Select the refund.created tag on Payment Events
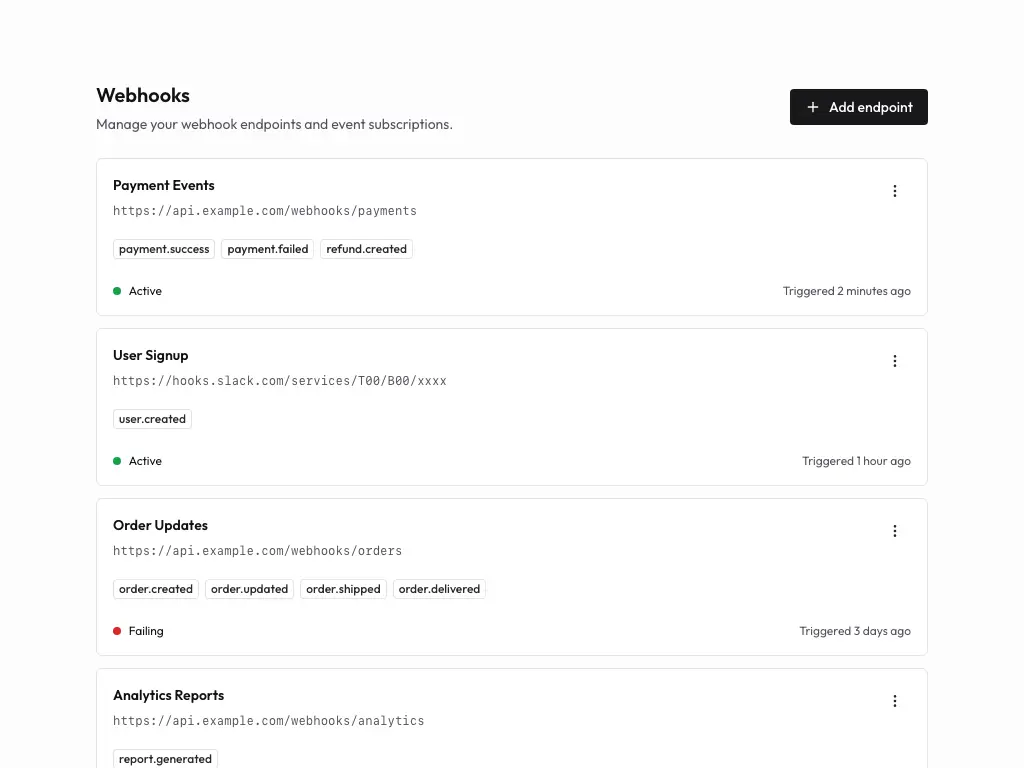The image size is (1024, 768). tap(366, 249)
